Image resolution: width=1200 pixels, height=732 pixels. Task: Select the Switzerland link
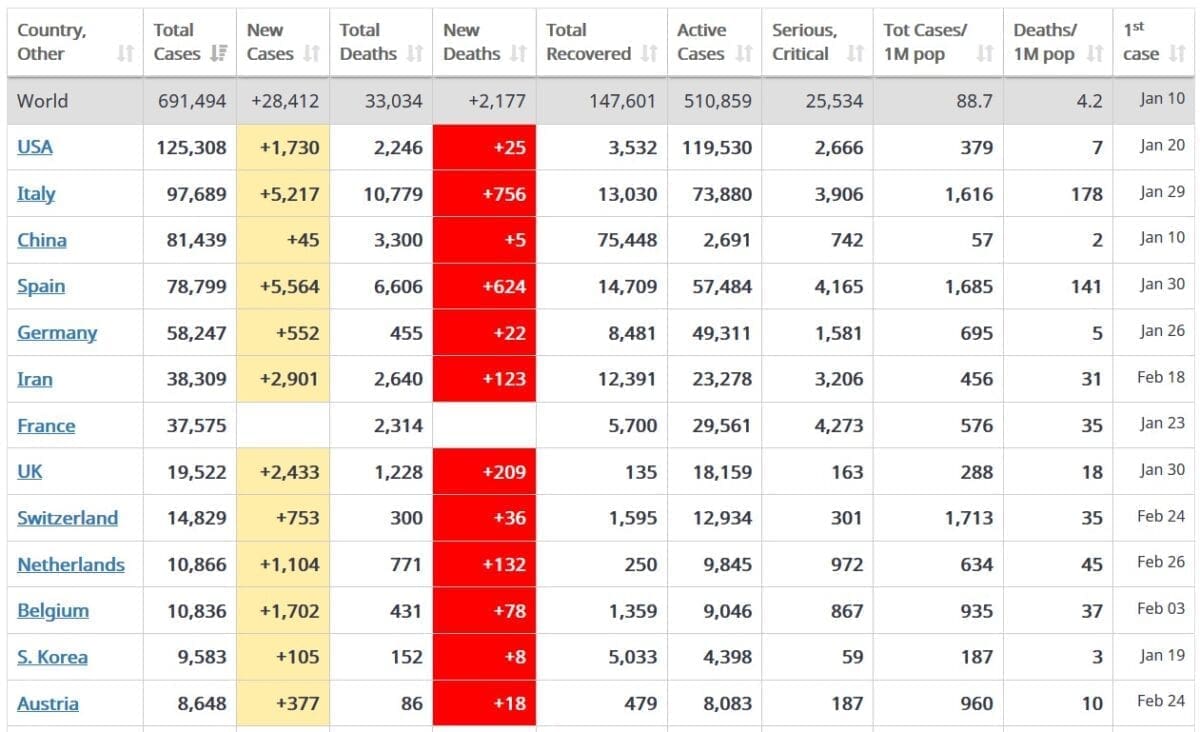tap(67, 518)
